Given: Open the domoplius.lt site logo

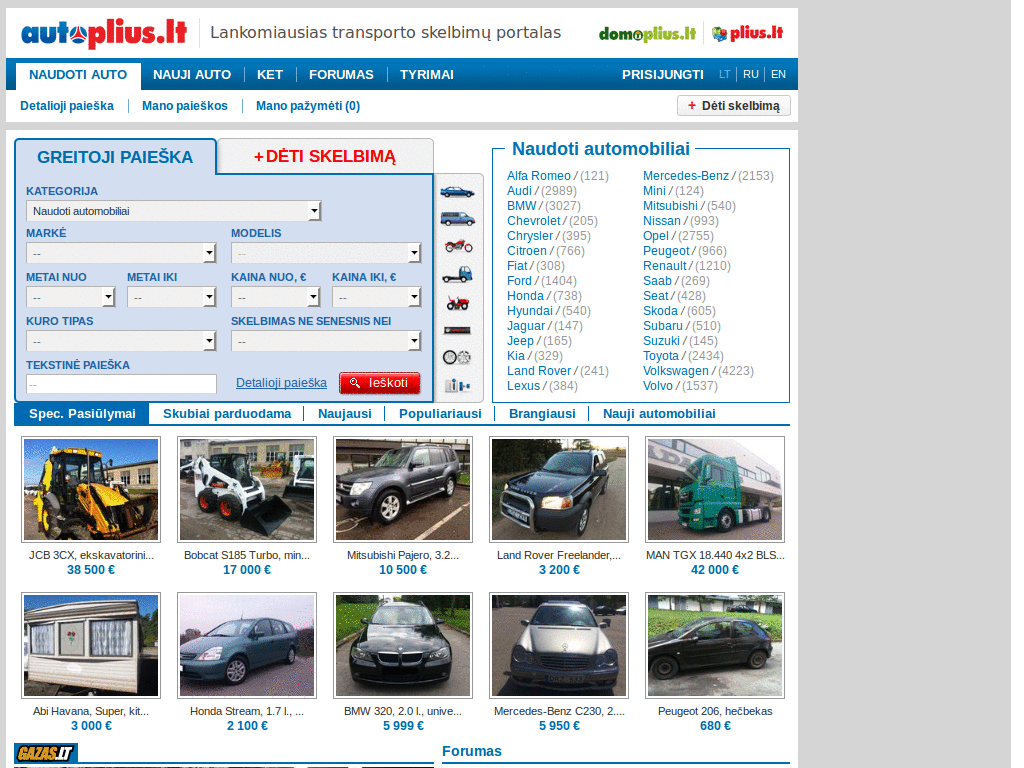Looking at the screenshot, I should (x=647, y=33).
